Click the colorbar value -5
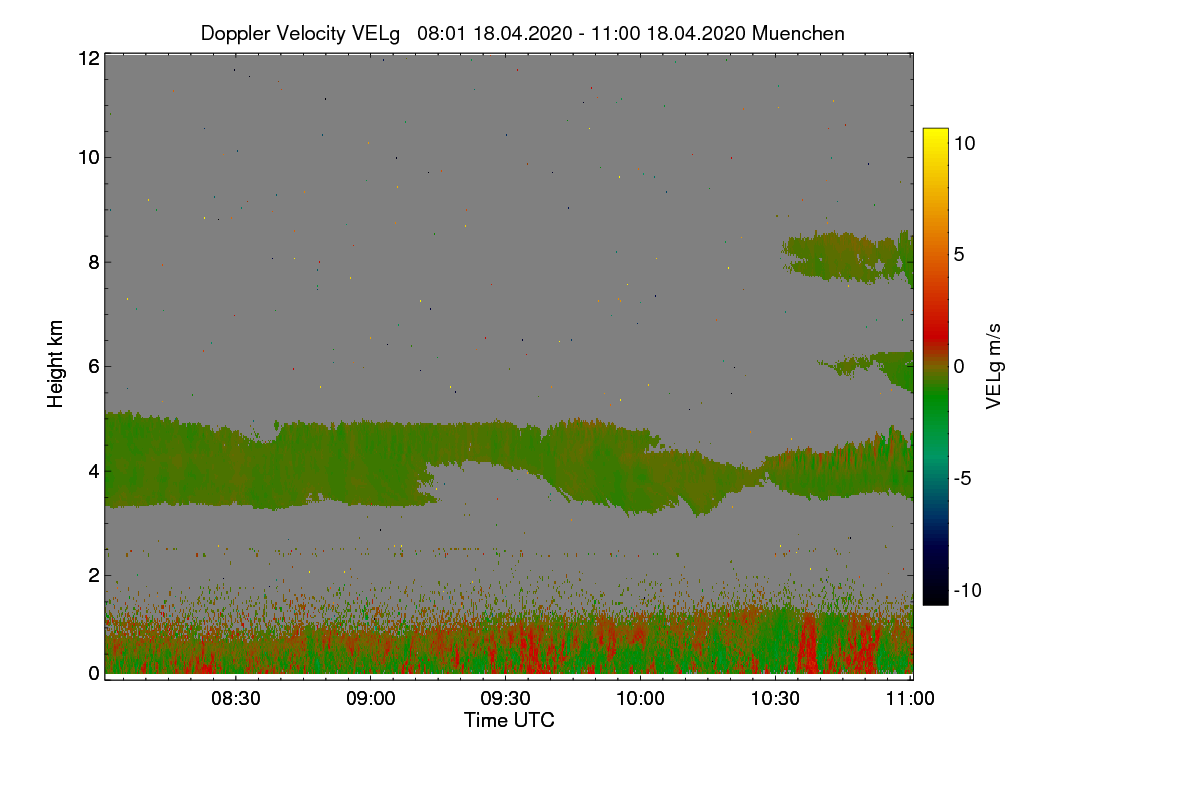1200x800 pixels. (x=964, y=478)
